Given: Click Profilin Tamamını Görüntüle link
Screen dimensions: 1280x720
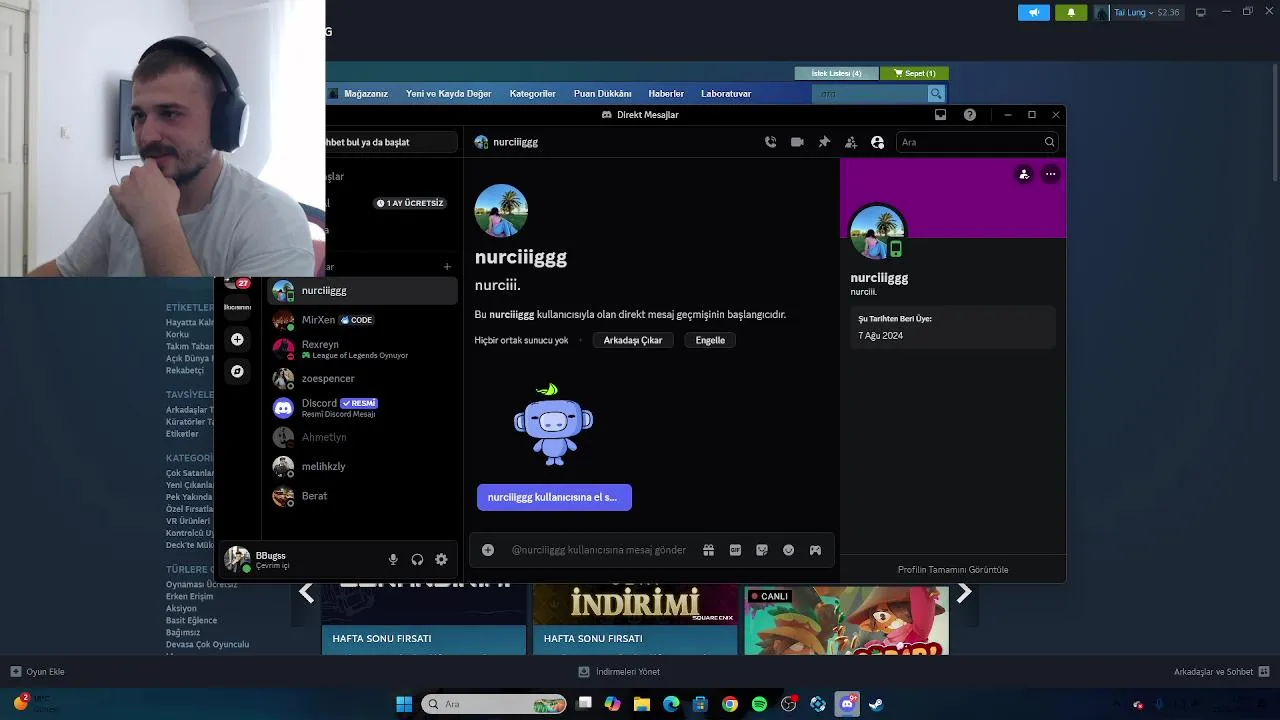Looking at the screenshot, I should pyautogui.click(x=953, y=570).
